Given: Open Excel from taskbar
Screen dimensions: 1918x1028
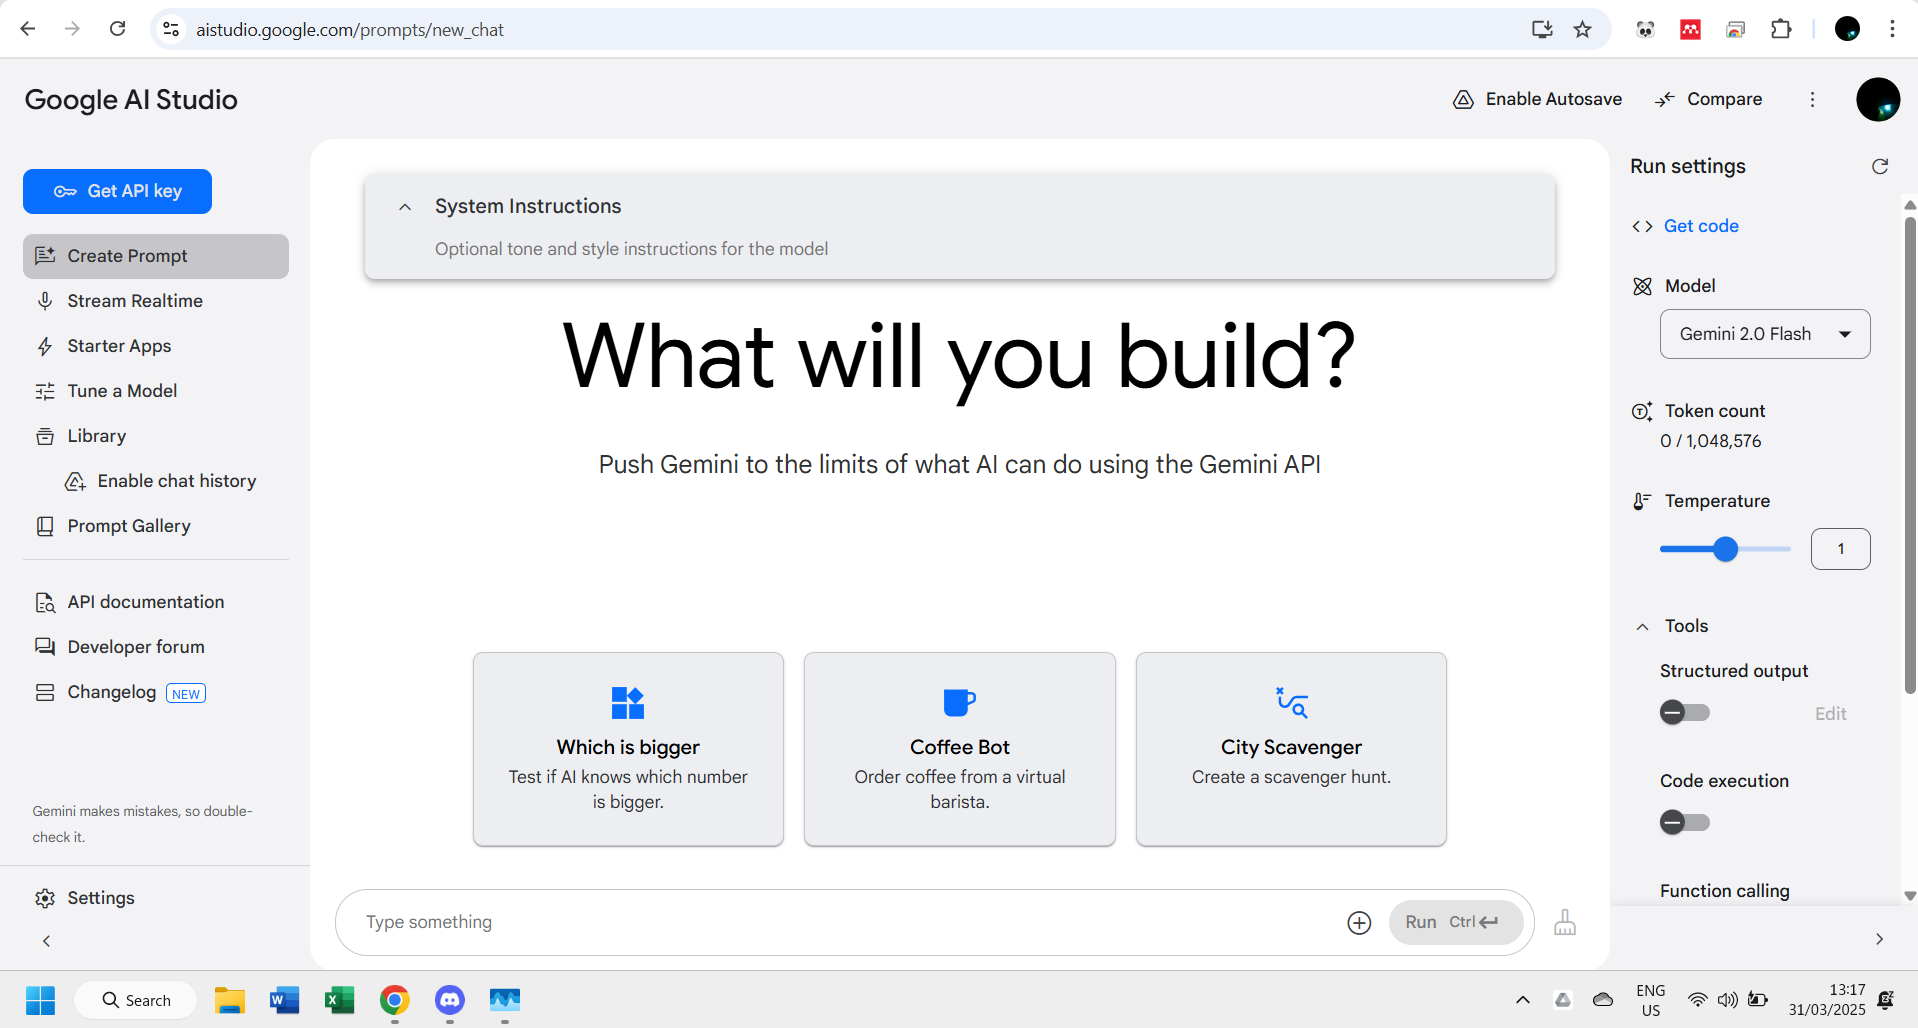Looking at the screenshot, I should point(340,1000).
